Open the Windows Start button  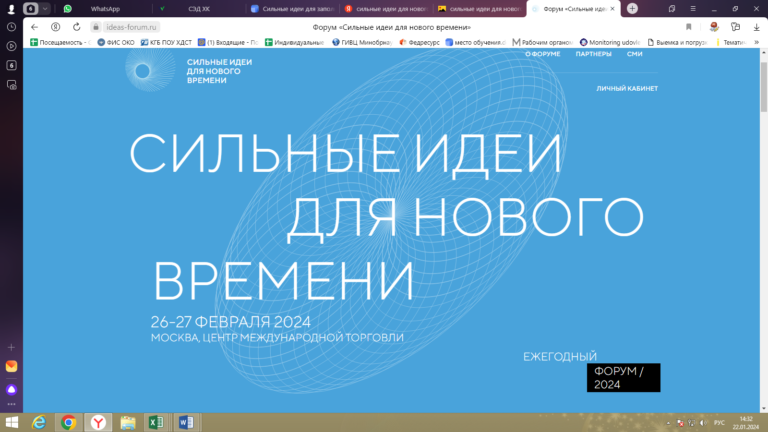pos(11,422)
